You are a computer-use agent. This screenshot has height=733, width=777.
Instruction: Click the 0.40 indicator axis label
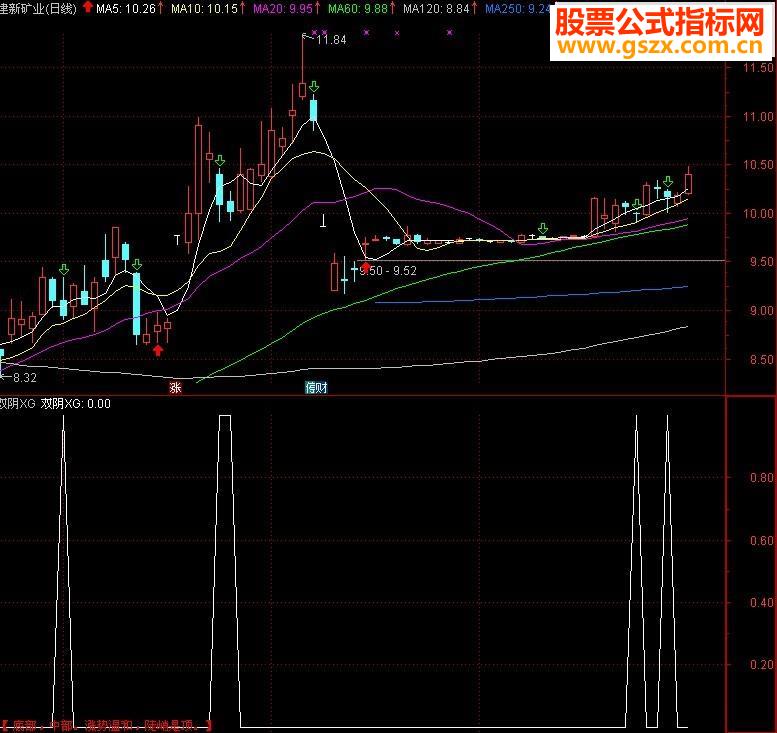click(x=761, y=603)
